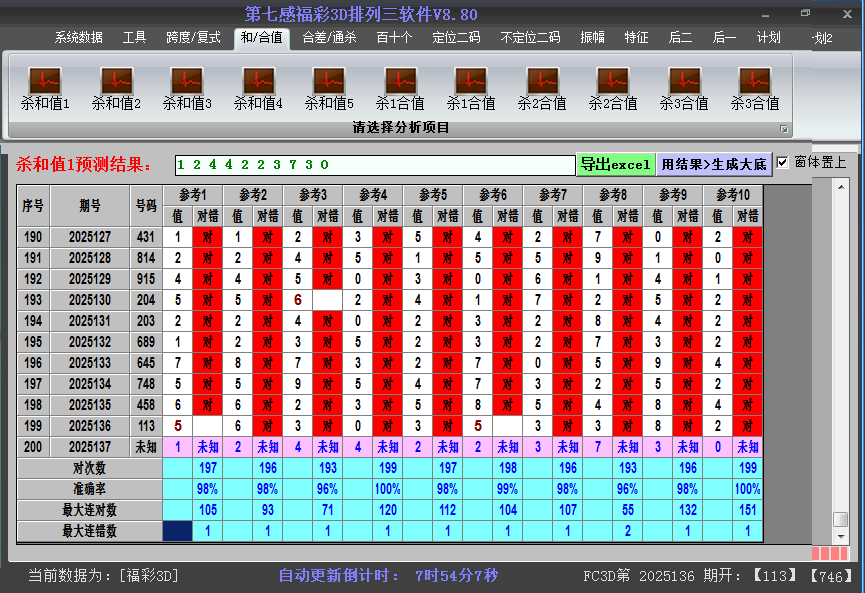Click the table scrollbar down arrow
The image size is (865, 593).
click(841, 536)
